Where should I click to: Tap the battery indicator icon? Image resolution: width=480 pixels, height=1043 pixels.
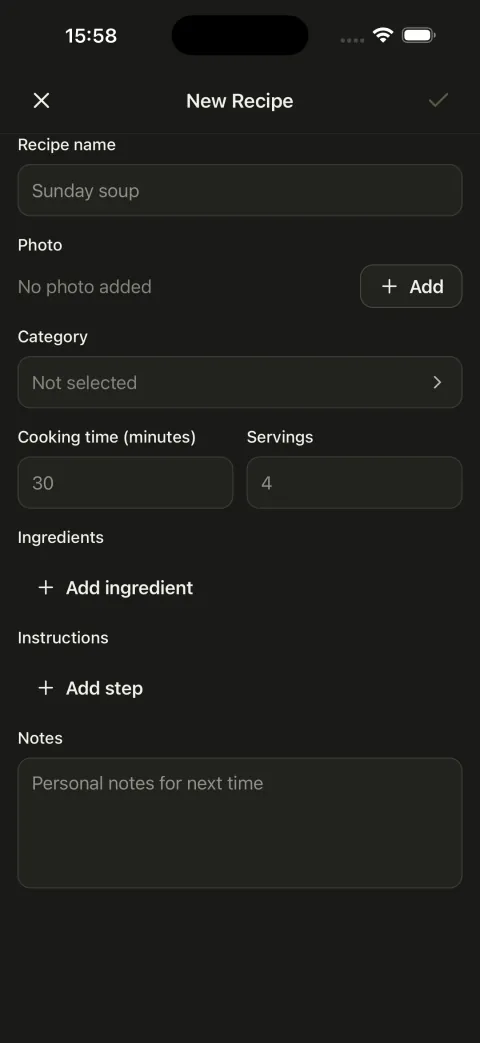tap(419, 35)
